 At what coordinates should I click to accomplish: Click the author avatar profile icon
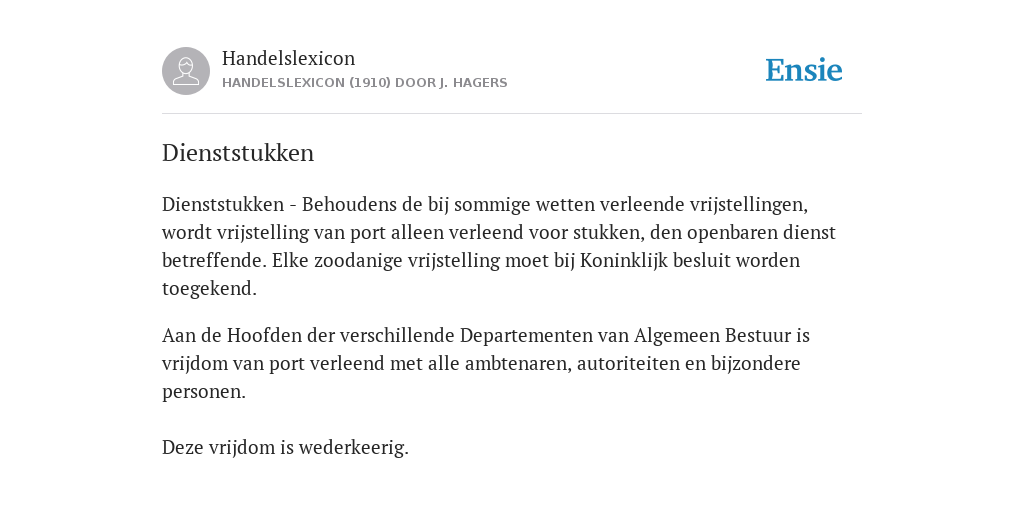point(186,71)
